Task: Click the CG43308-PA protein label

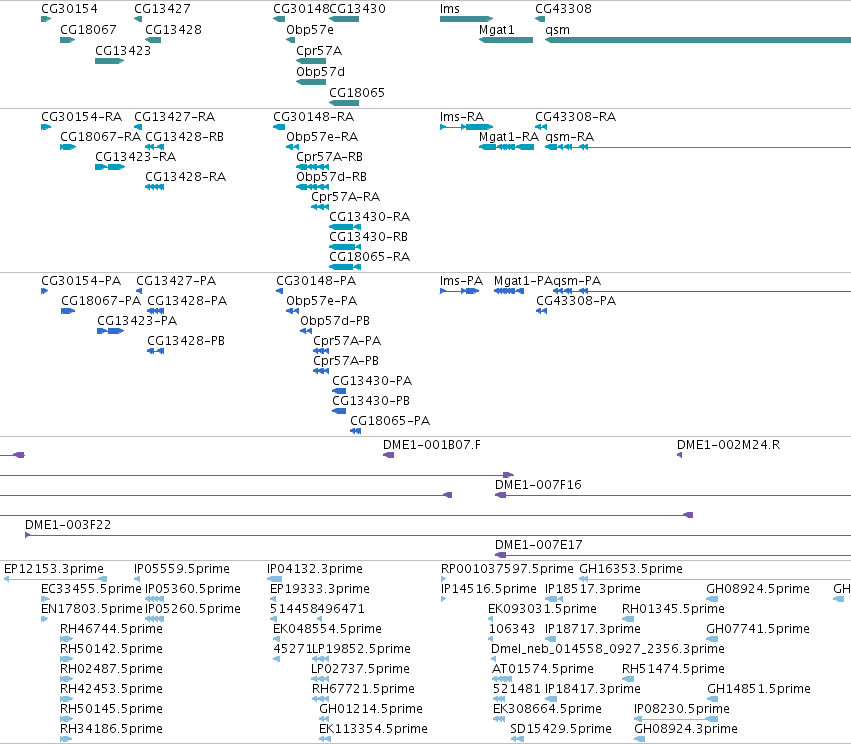Action: tap(576, 301)
